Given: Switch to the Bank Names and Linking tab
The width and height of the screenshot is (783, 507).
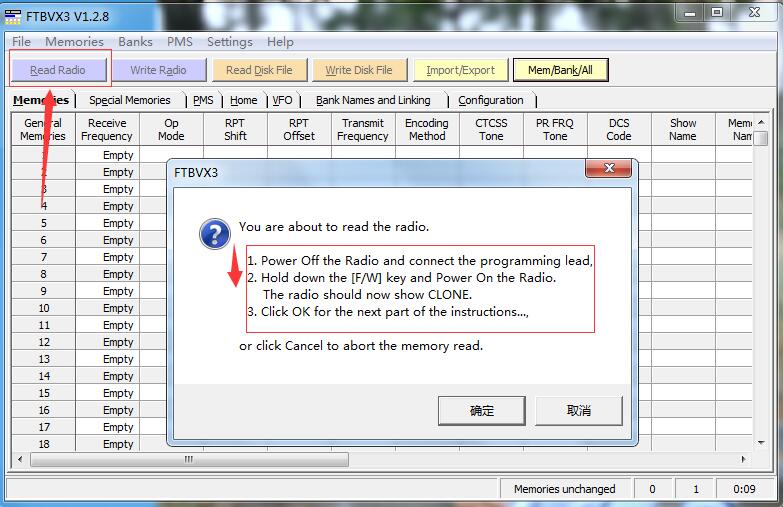Looking at the screenshot, I should [x=373, y=100].
